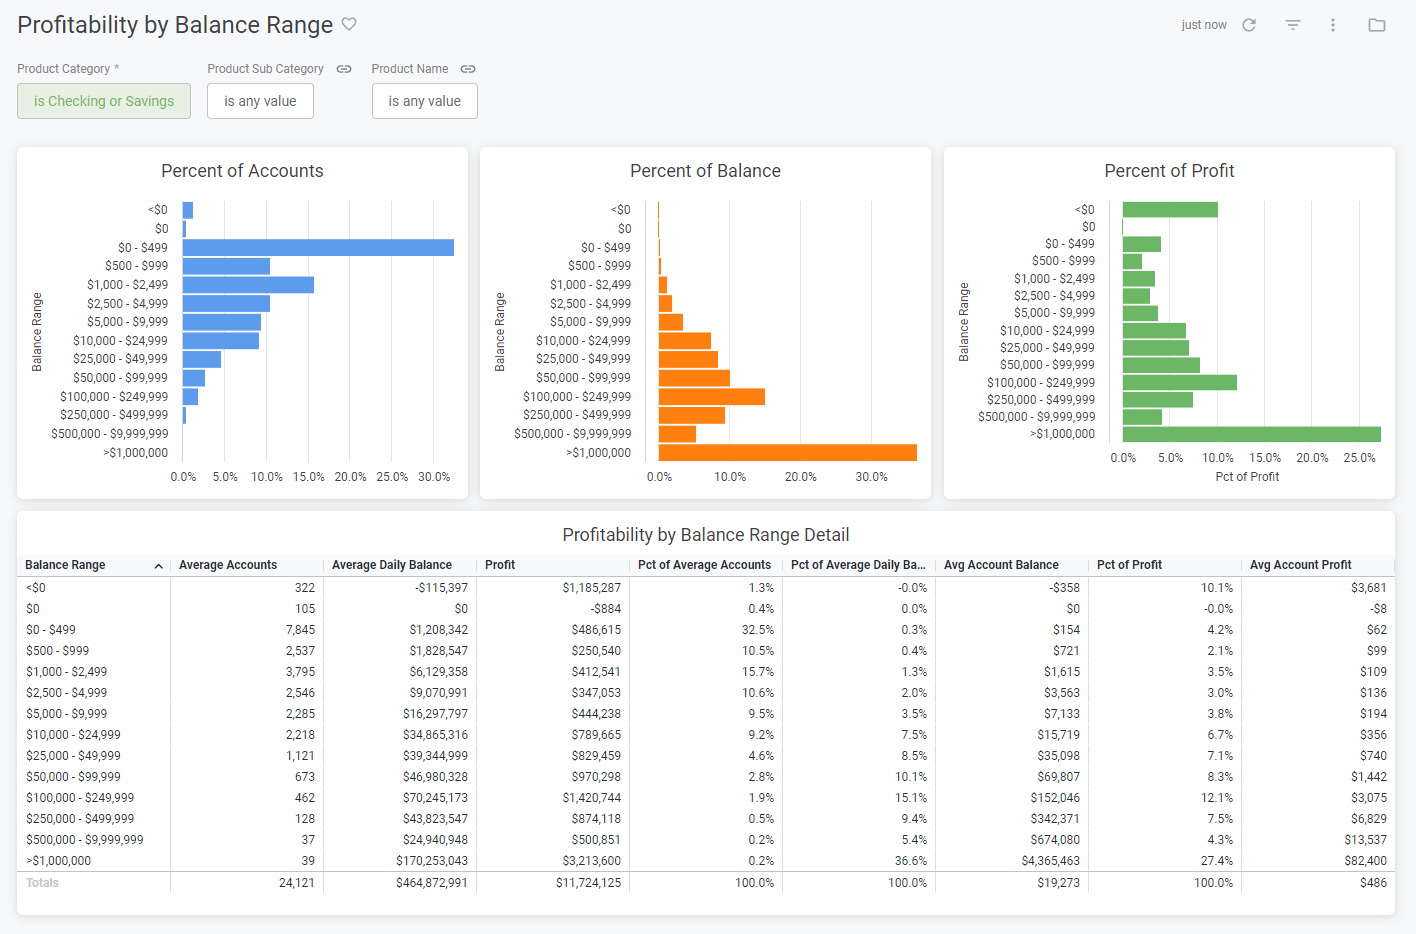Click link icon beside Product Sub Category

[344, 69]
